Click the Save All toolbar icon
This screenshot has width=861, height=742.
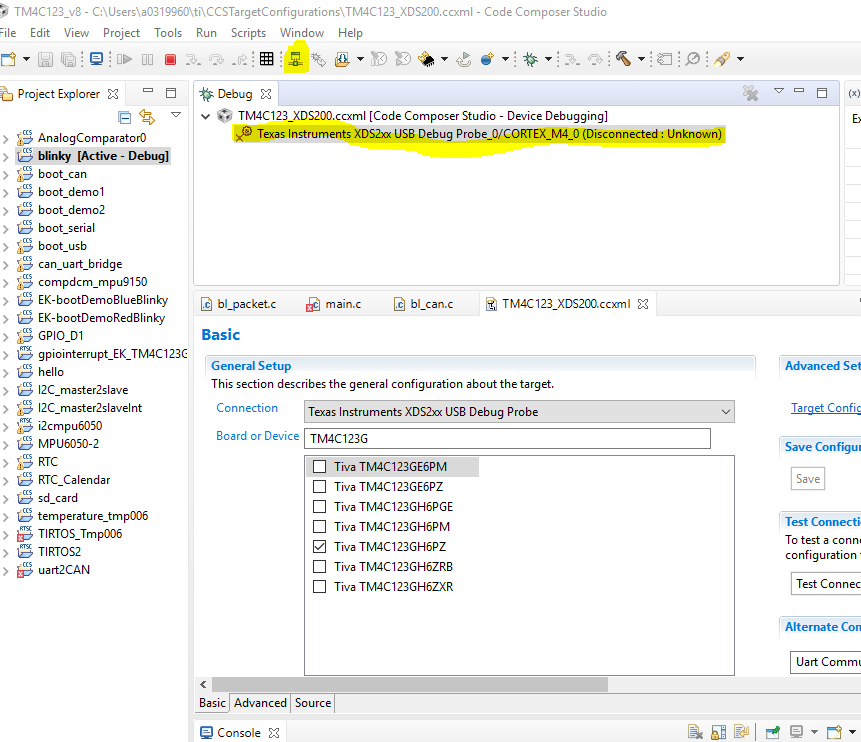pyautogui.click(x=69, y=59)
